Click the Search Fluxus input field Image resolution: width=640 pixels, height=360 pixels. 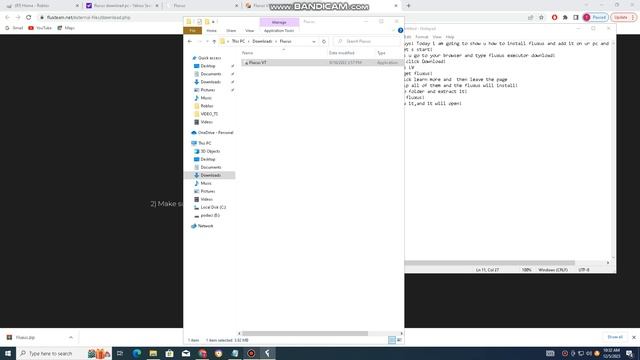367,41
